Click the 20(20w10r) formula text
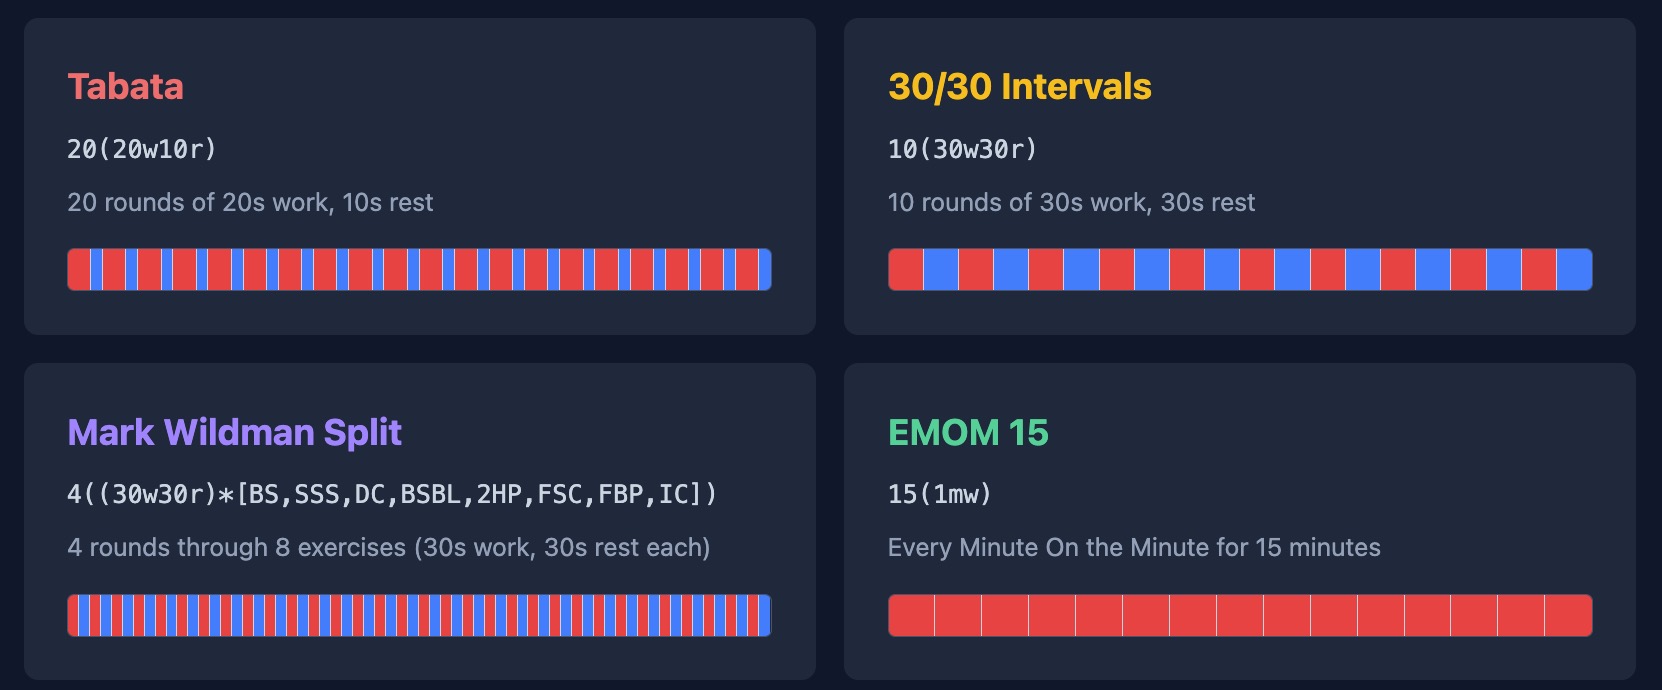 point(141,149)
